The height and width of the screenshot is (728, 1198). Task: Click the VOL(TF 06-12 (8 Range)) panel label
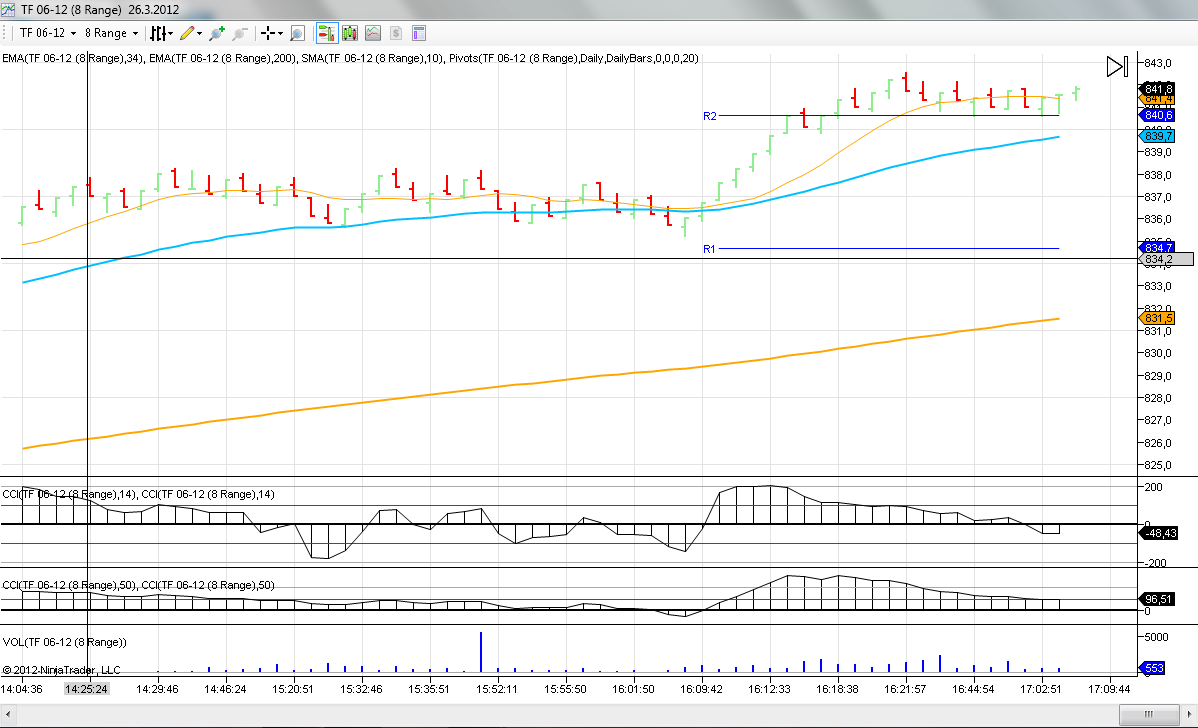(x=65, y=641)
